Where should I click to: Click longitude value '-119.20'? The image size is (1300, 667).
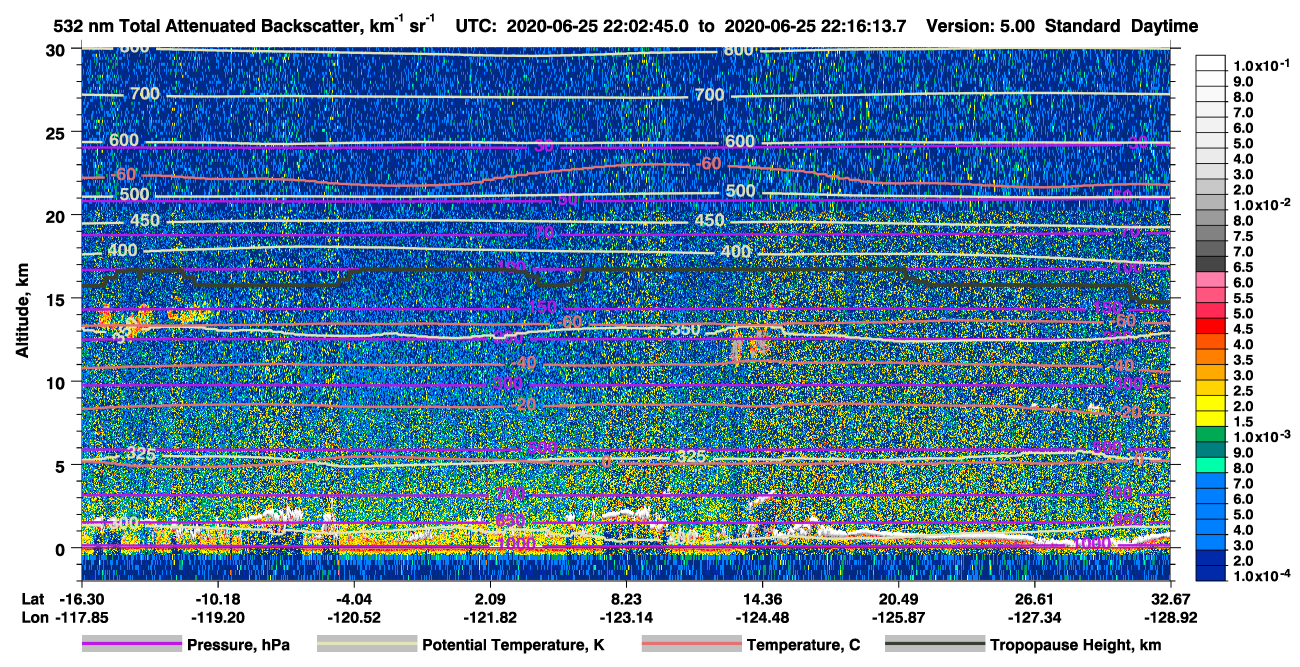[217, 616]
